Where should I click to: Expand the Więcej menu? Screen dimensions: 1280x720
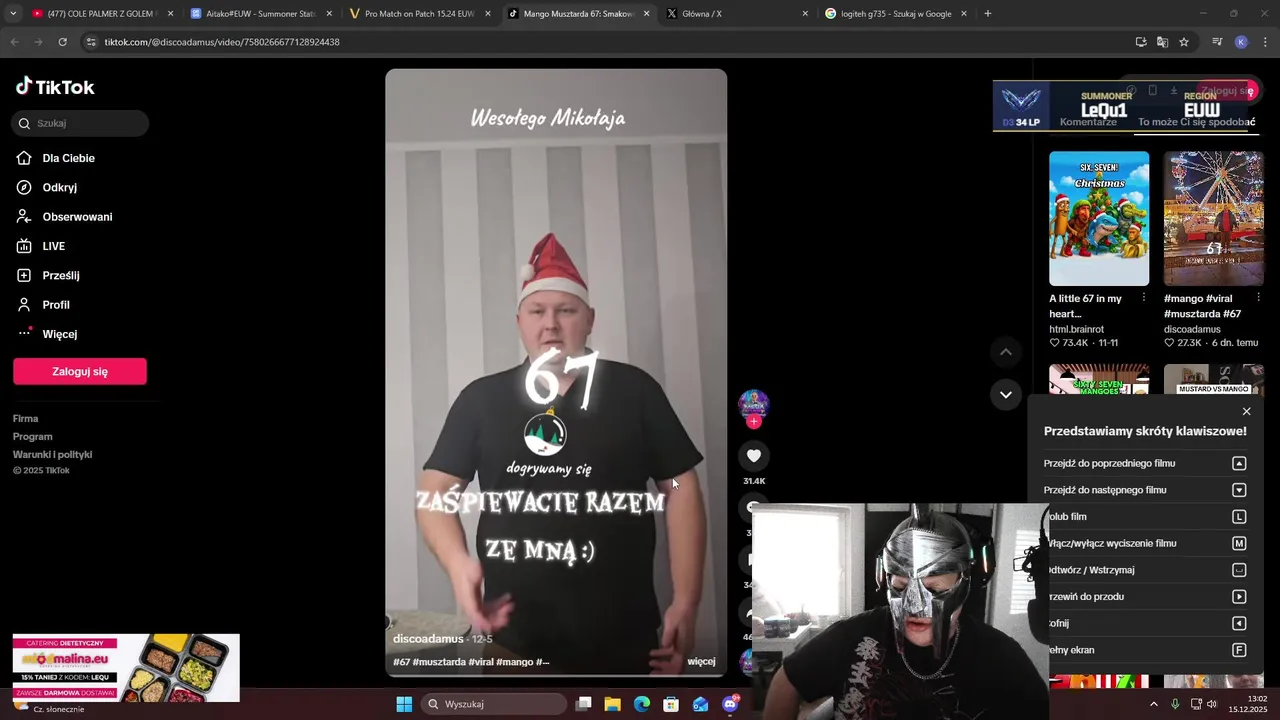[59, 334]
